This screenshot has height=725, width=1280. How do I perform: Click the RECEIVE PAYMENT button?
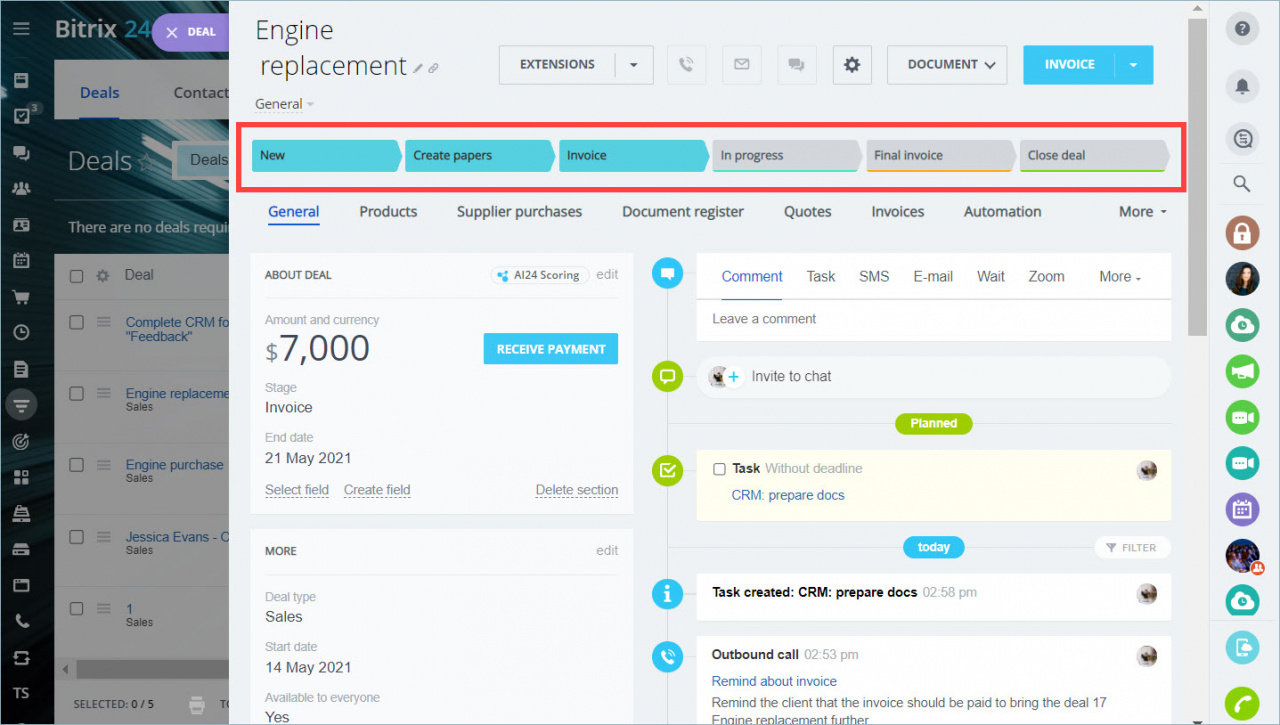pos(550,349)
